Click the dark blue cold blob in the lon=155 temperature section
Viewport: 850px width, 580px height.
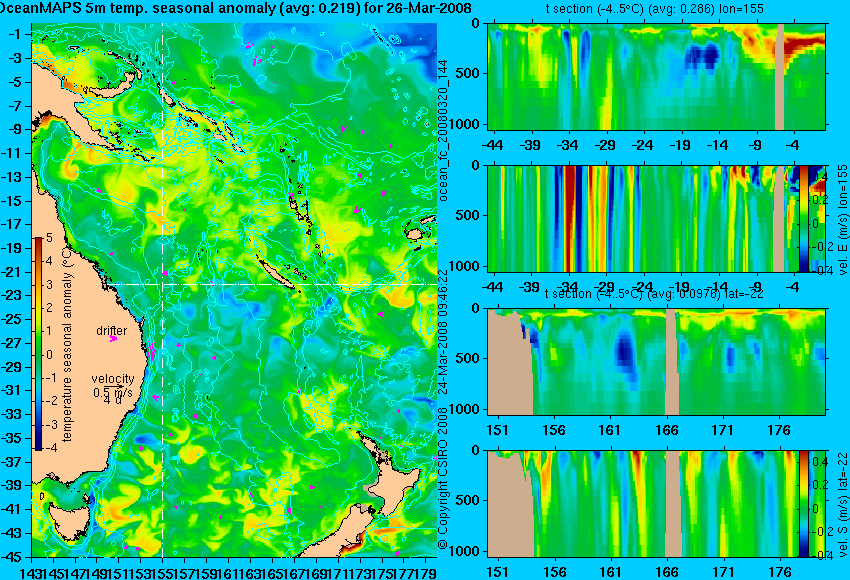click(x=703, y=56)
